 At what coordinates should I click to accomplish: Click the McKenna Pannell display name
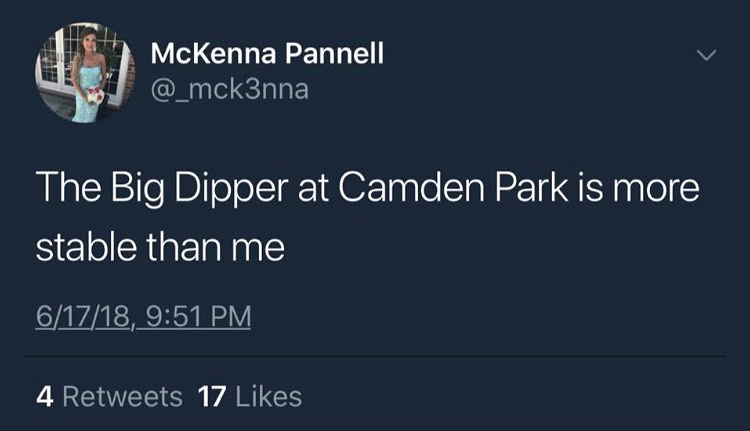266,55
